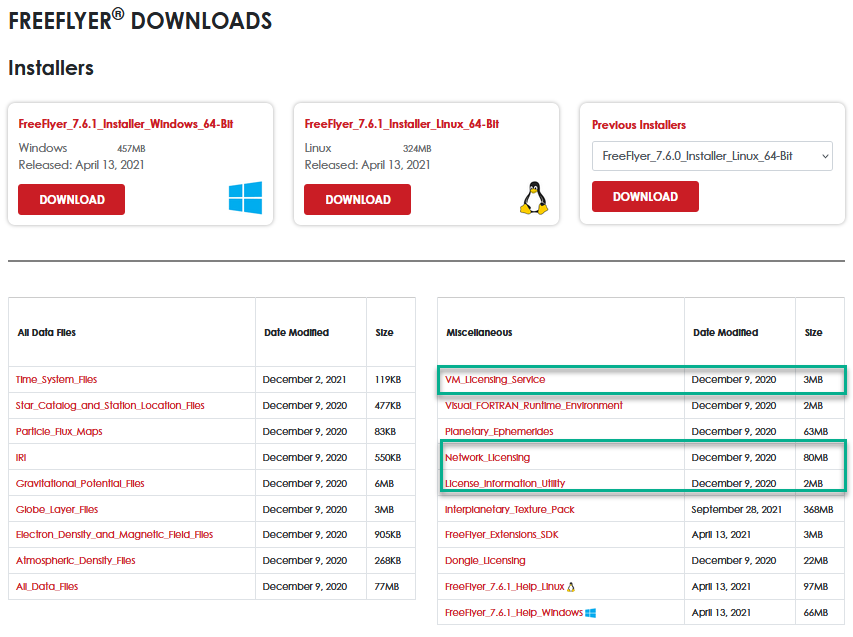Click the '905KB' size cell
Screen dimensions: 853x637
coord(388,535)
